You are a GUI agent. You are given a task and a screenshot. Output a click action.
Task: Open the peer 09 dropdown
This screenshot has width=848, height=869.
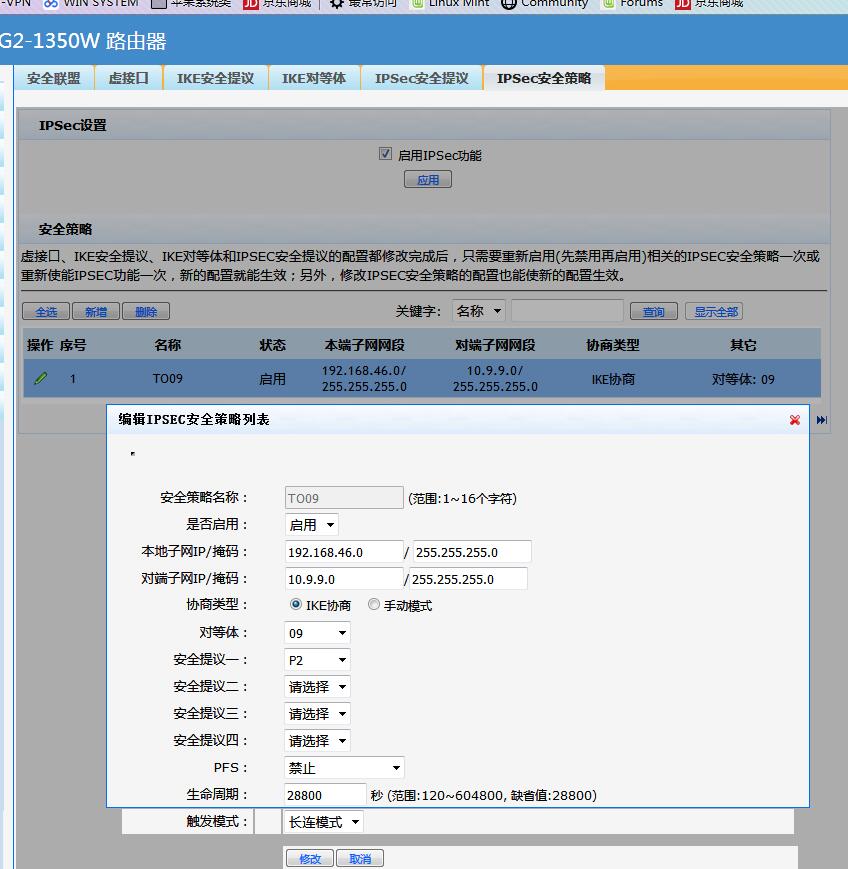[317, 633]
